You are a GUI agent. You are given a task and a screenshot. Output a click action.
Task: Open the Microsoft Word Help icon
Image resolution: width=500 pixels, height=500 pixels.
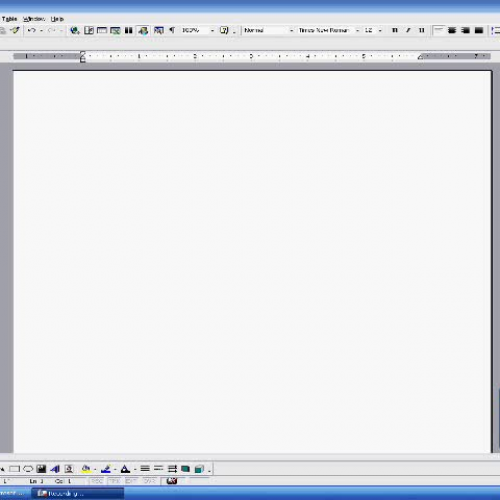(x=224, y=30)
